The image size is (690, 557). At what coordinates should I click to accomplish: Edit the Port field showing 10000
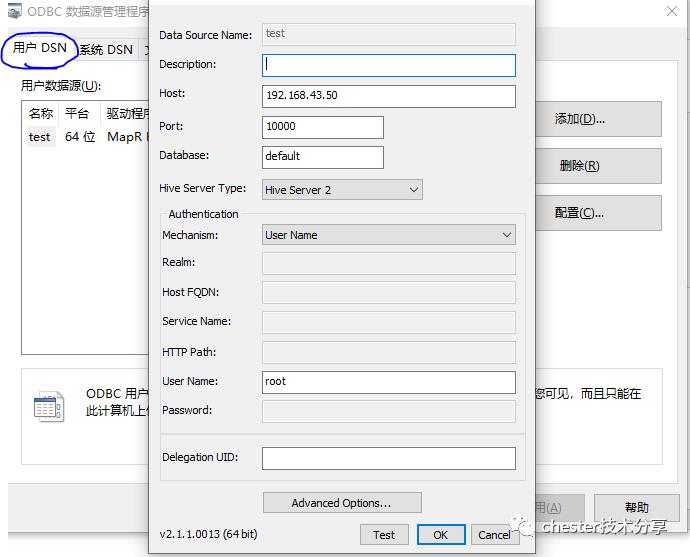[x=323, y=127]
